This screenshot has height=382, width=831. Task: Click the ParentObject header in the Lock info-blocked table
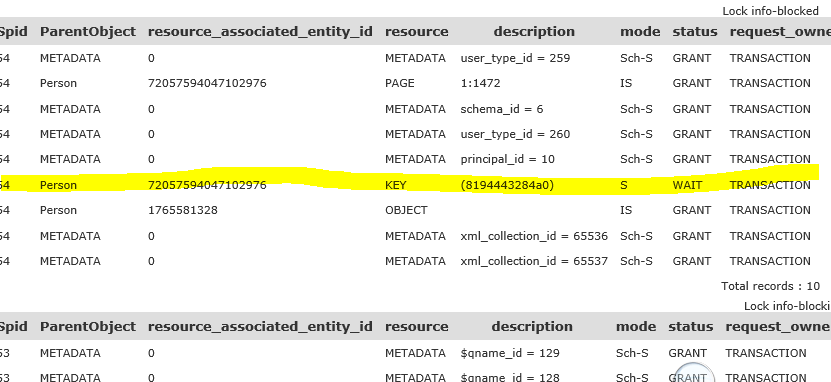click(x=88, y=32)
